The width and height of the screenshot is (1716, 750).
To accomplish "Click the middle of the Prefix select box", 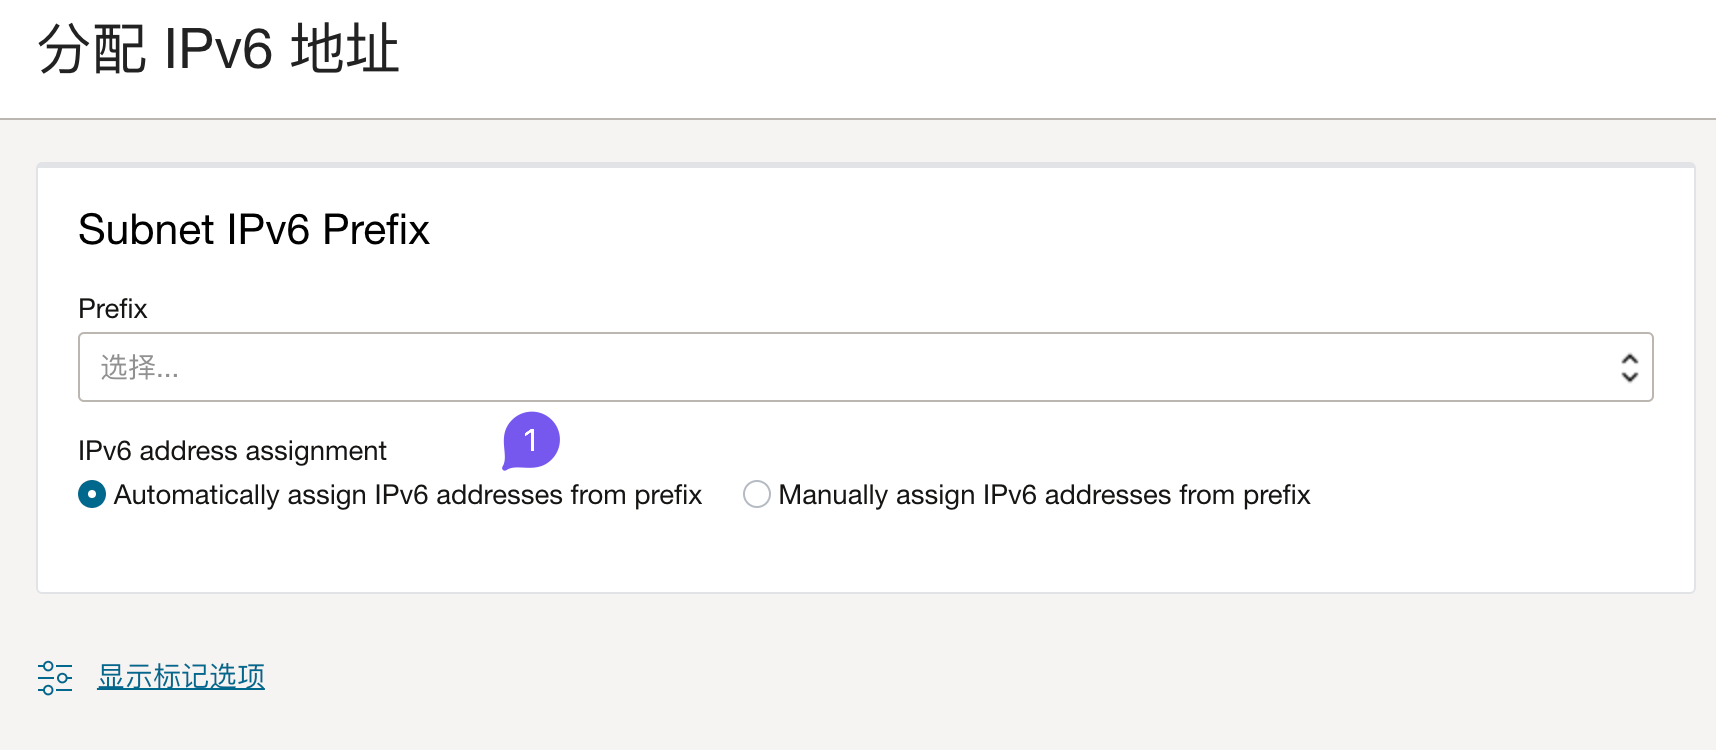I will point(865,368).
